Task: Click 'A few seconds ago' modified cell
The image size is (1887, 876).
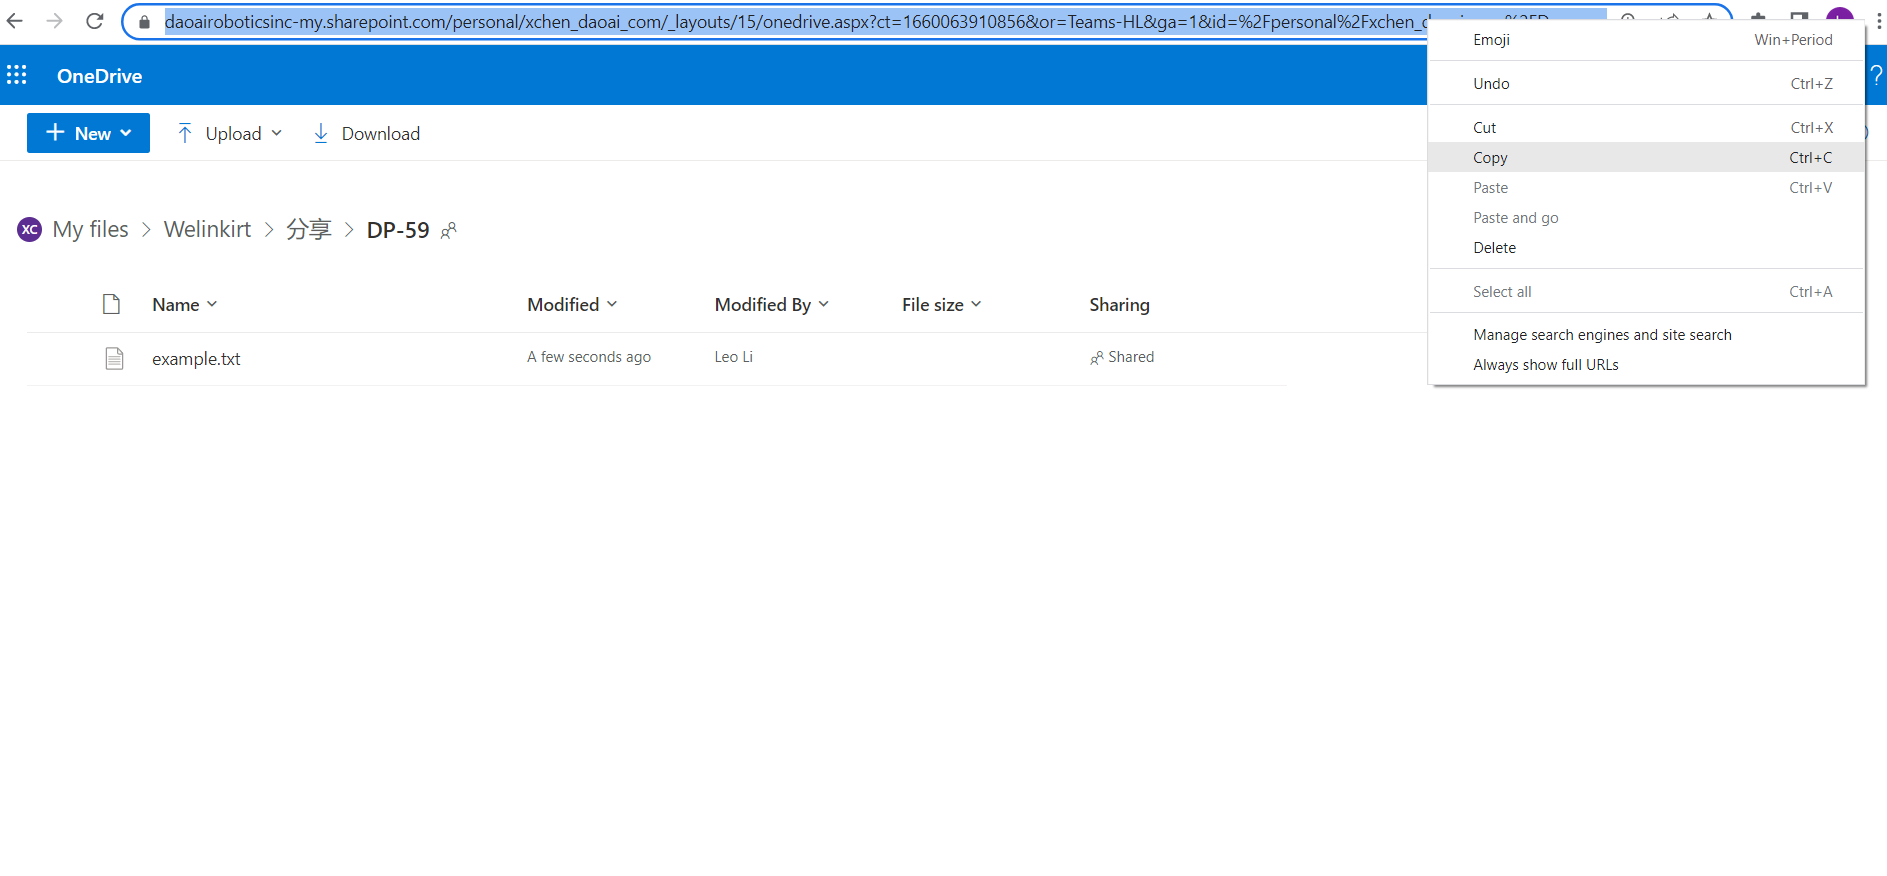Action: (589, 357)
